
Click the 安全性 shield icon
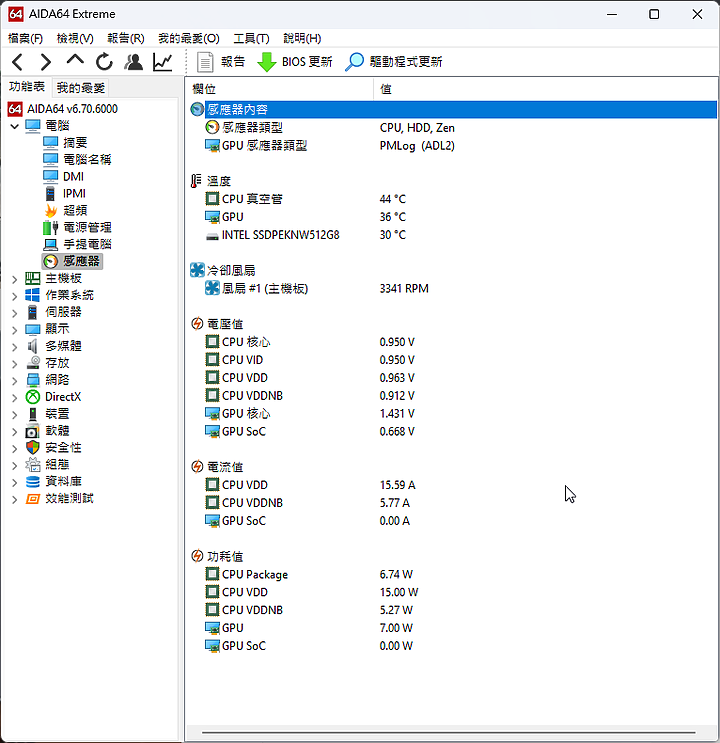tap(33, 447)
